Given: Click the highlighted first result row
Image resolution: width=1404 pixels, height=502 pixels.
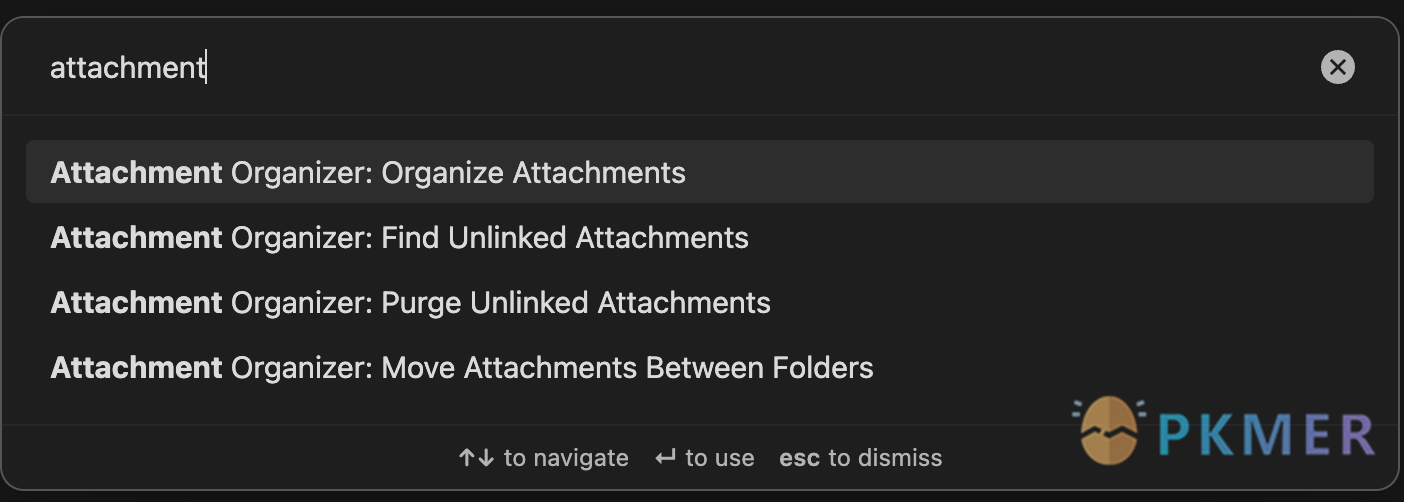Looking at the screenshot, I should click(700, 172).
